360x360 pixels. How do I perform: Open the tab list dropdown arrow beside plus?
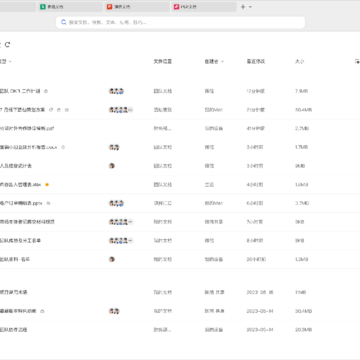pyautogui.click(x=251, y=7)
